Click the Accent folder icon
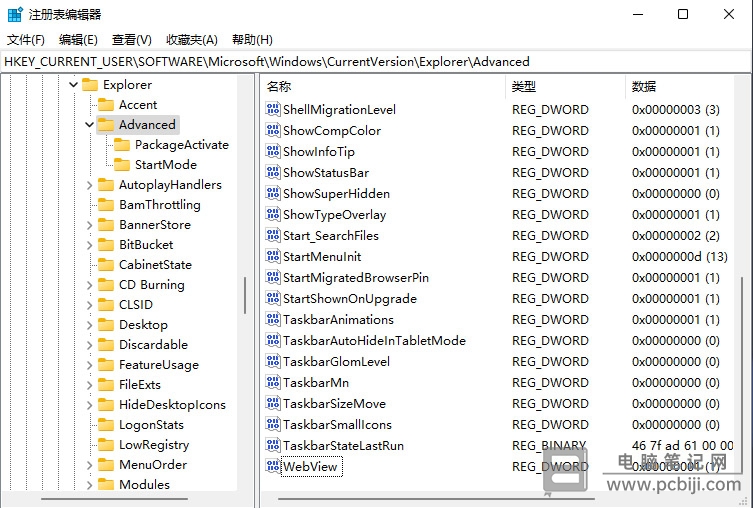753x508 pixels. pyautogui.click(x=106, y=105)
